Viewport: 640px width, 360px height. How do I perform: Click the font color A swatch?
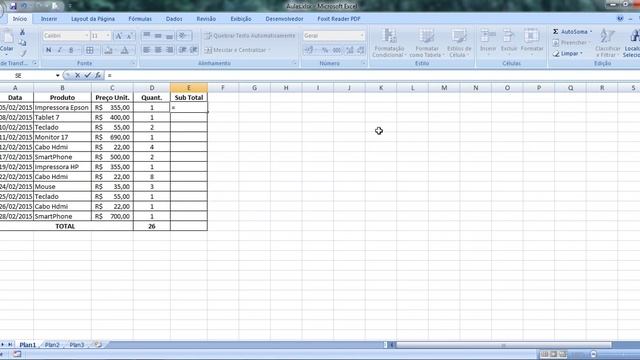[124, 50]
